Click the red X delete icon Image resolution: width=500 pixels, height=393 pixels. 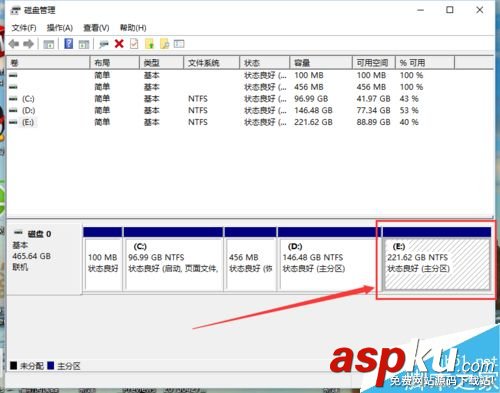coord(119,44)
